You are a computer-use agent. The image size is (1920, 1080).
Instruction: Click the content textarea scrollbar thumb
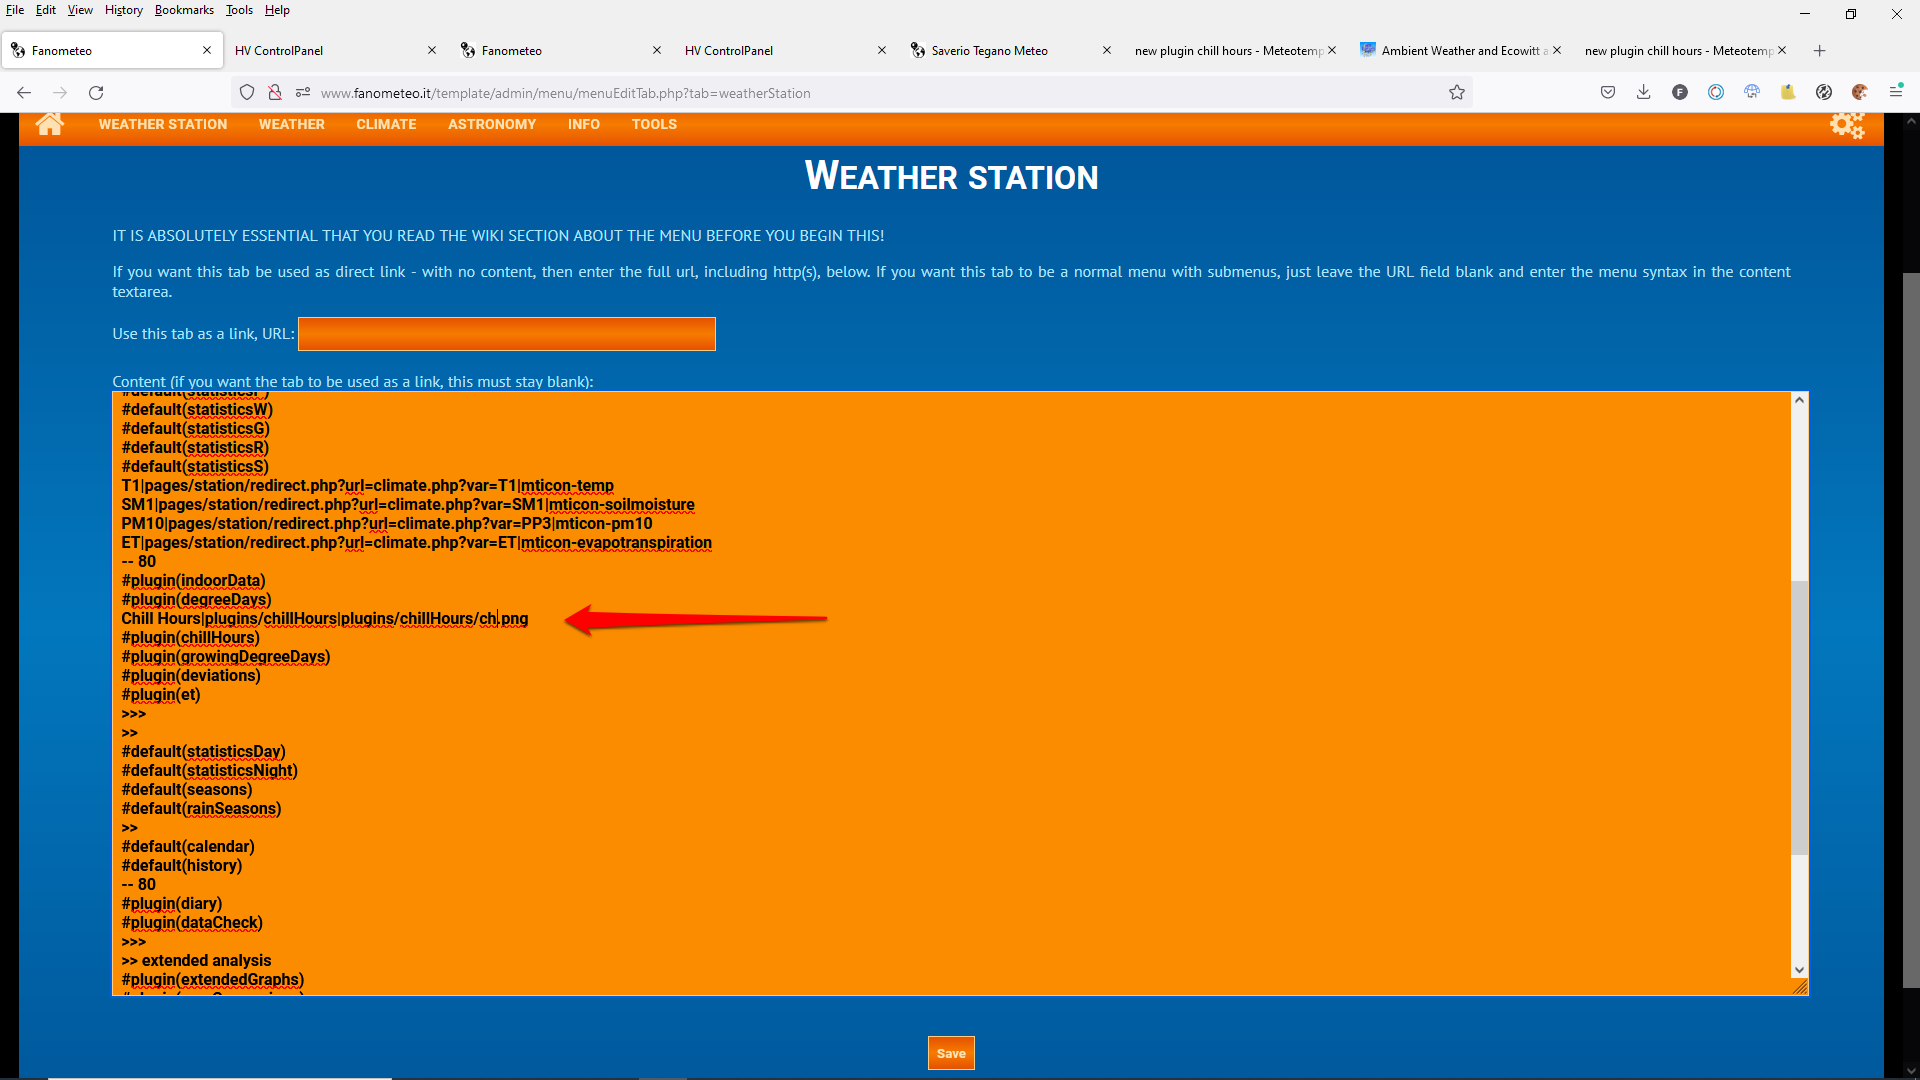1799,716
